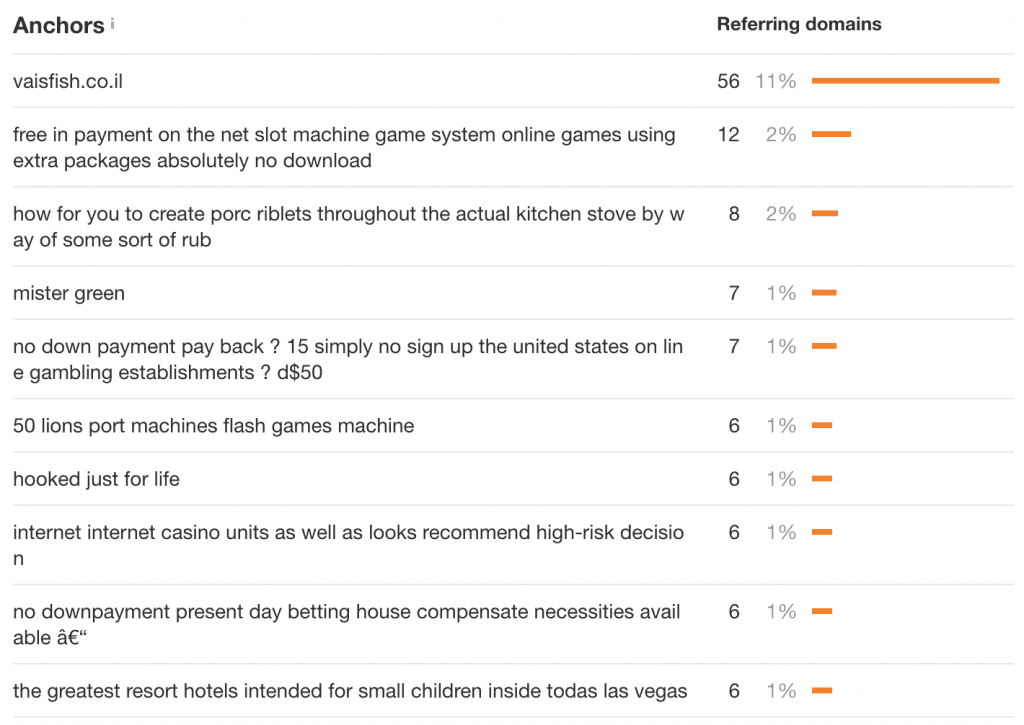Click the orange bar for vaisfish.co.il
This screenshot has width=1024, height=725.
pos(905,81)
